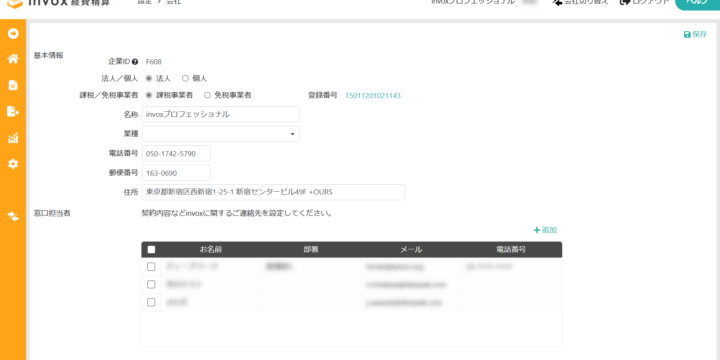720x360 pixels.
Task: Click the switch-arrows icon in the sidebar
Action: click(13, 216)
